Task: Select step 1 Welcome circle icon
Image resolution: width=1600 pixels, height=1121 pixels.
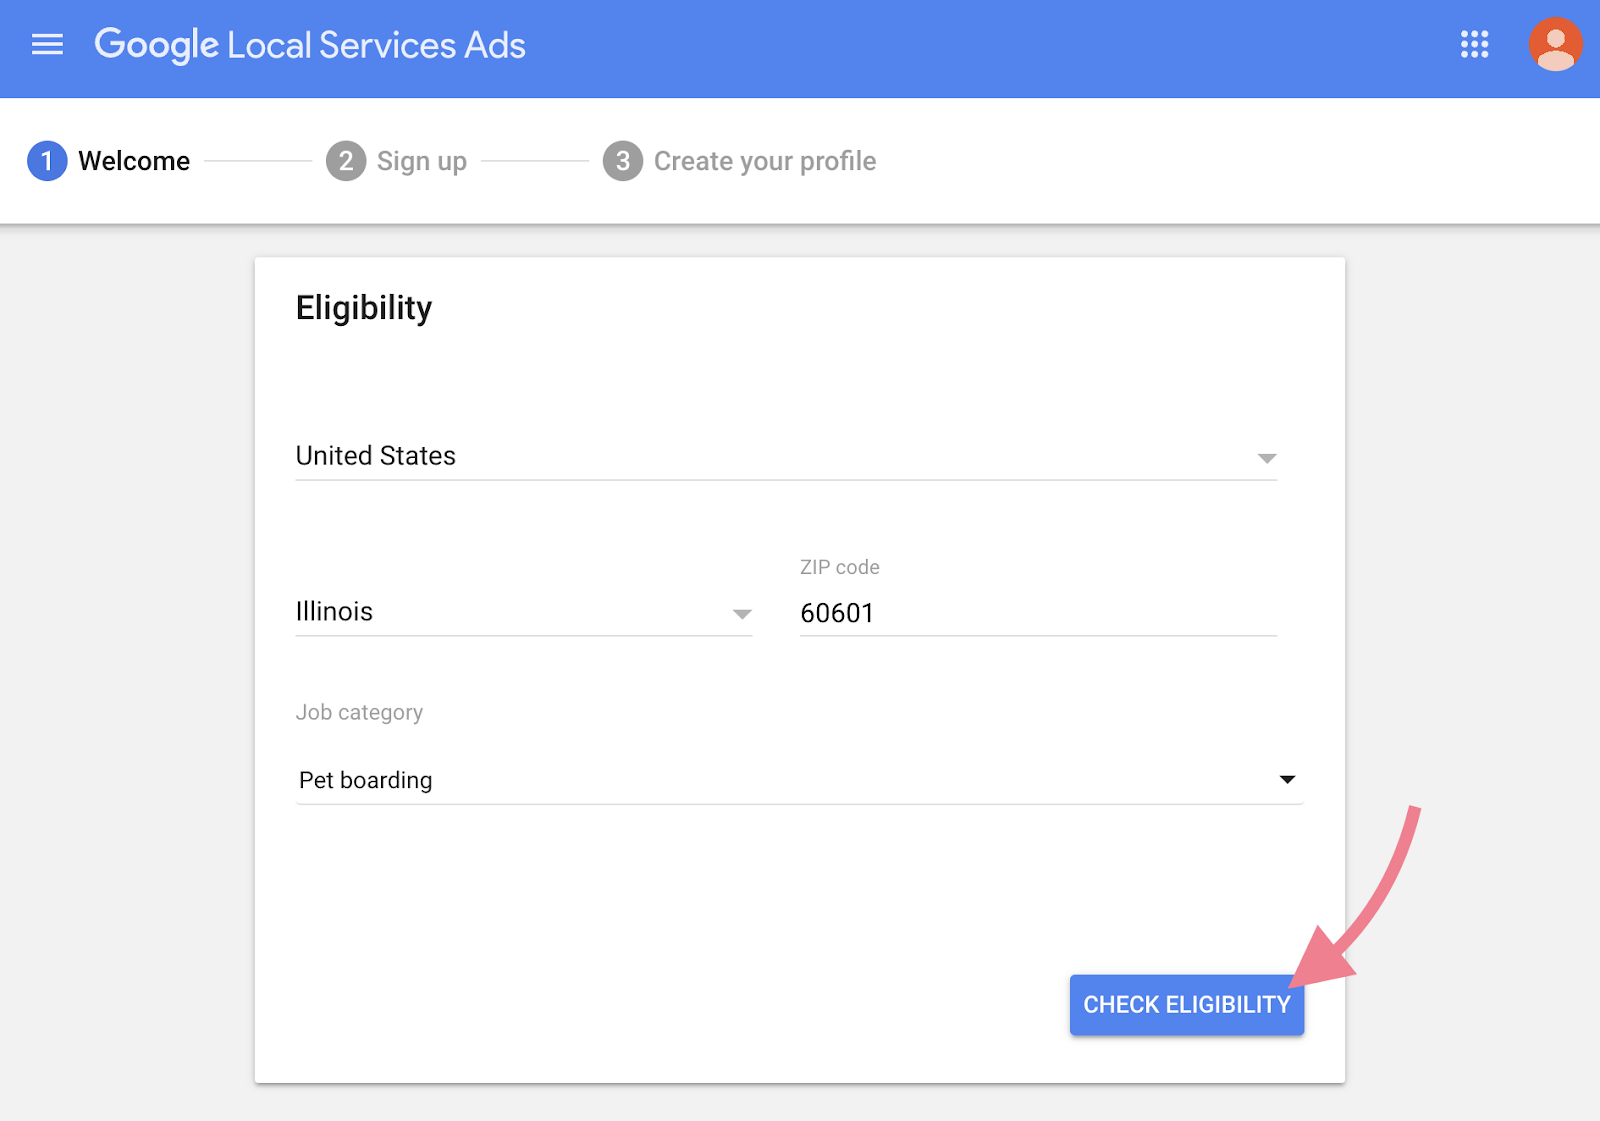Action: pyautogui.click(x=46, y=160)
